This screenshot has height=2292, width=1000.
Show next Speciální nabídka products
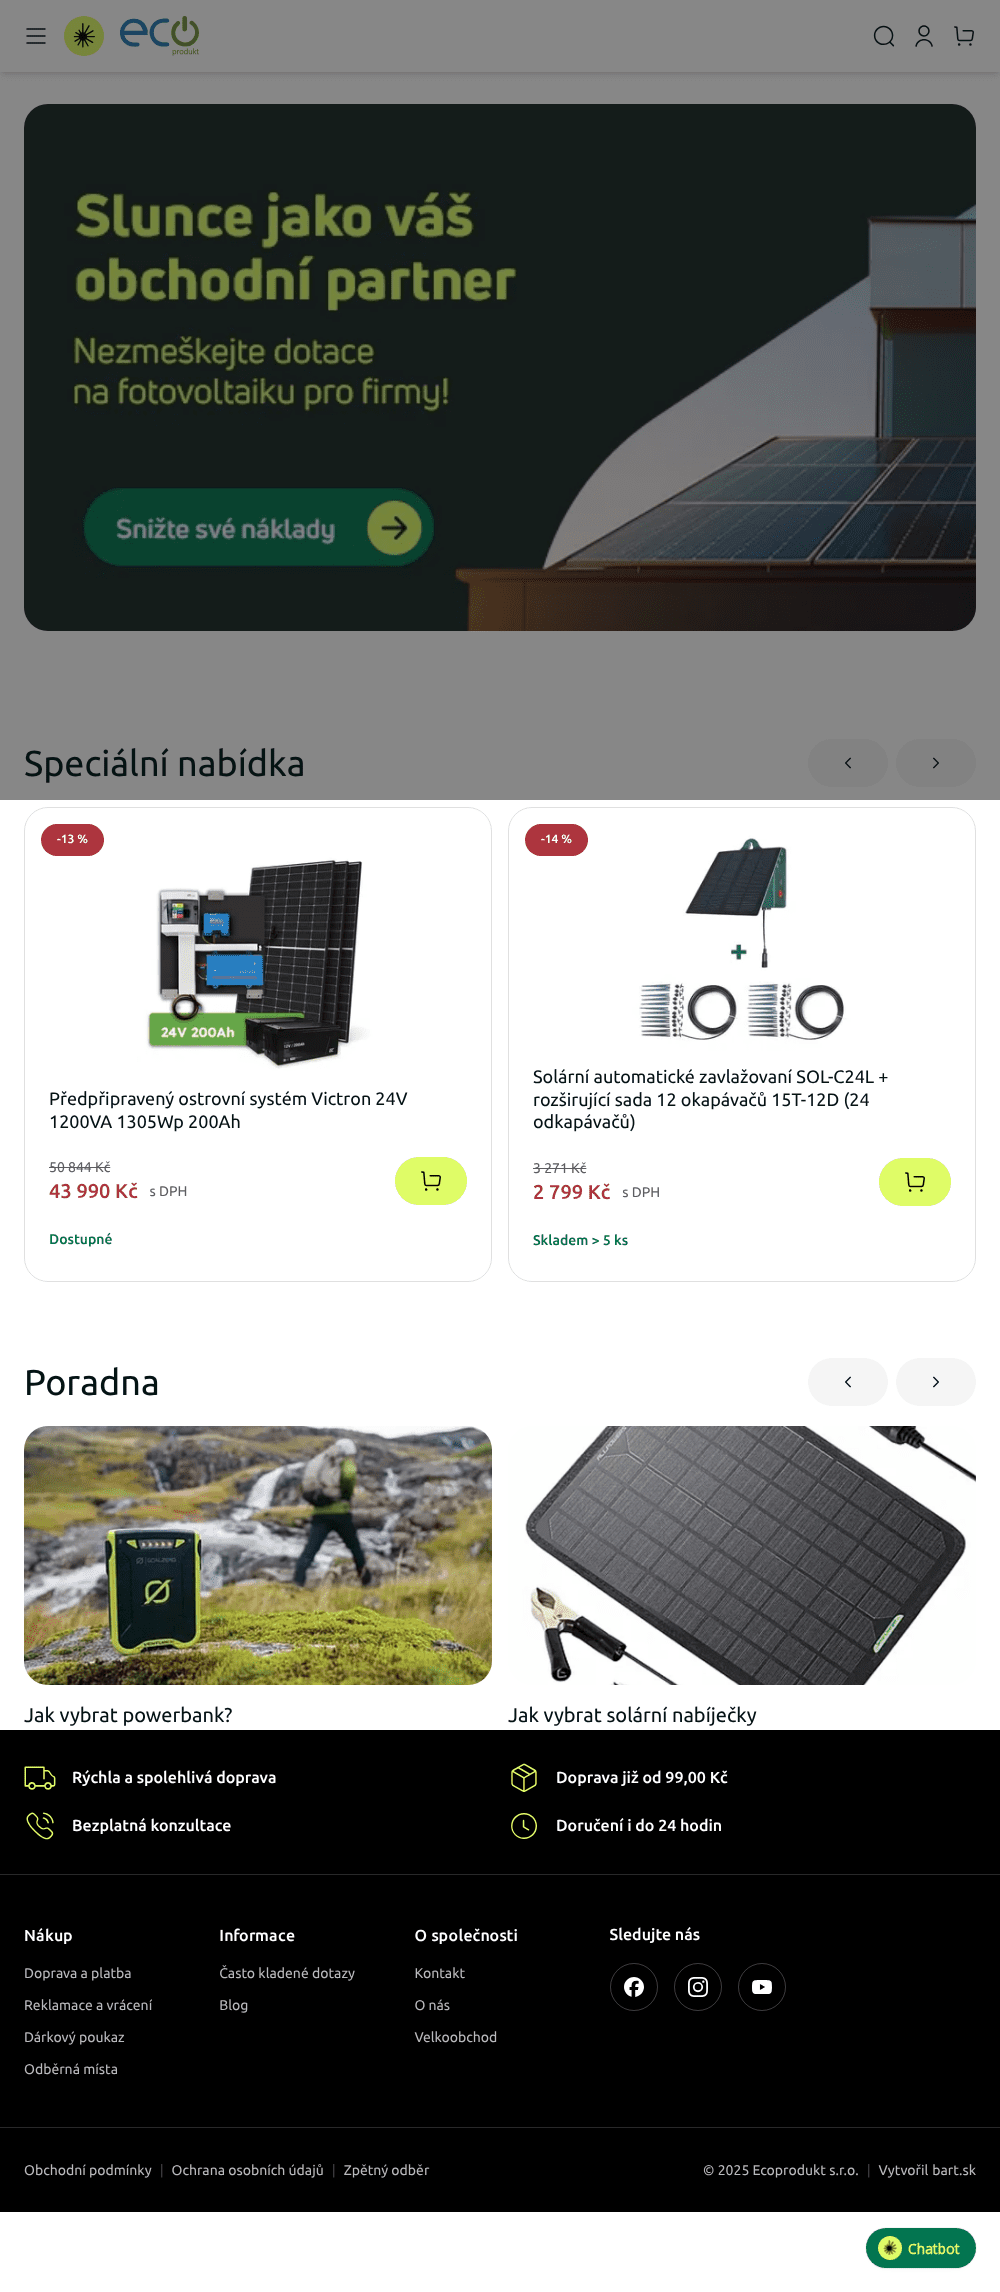point(936,763)
